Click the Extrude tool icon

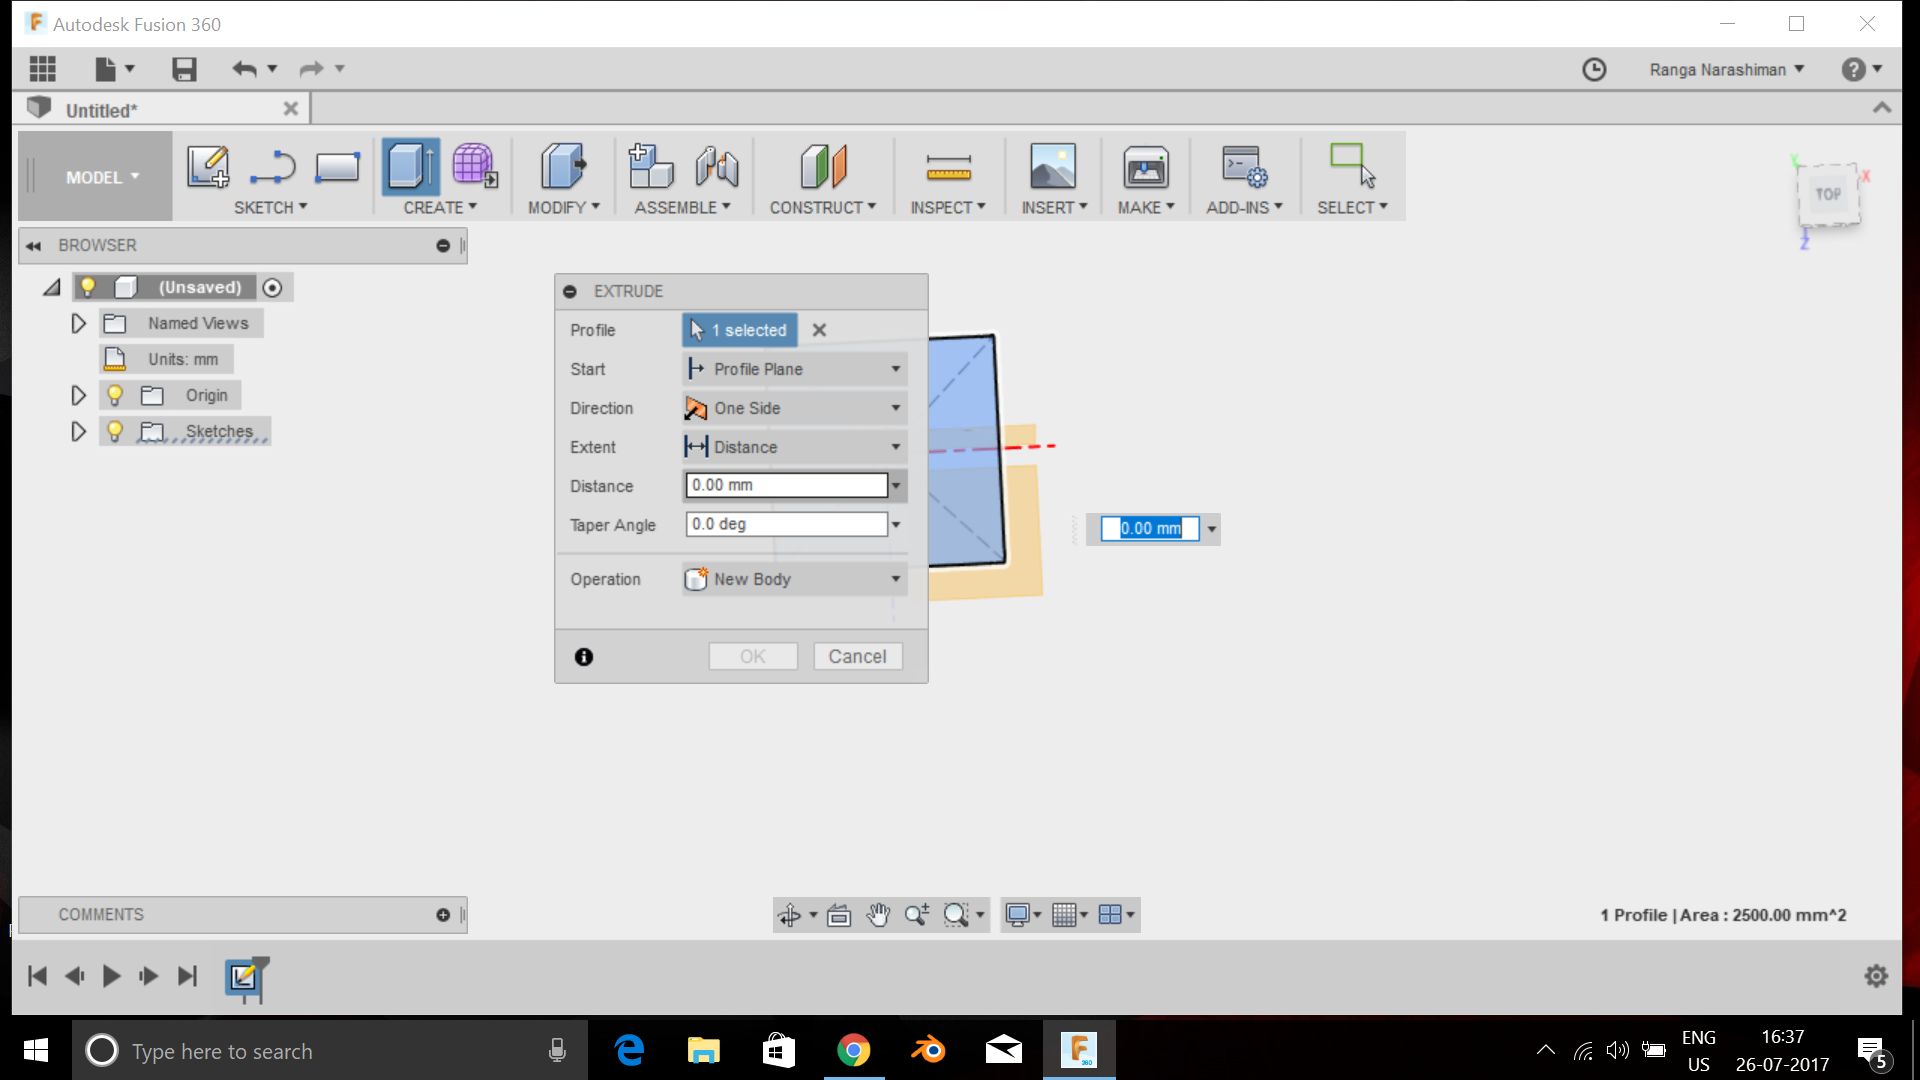(411, 166)
